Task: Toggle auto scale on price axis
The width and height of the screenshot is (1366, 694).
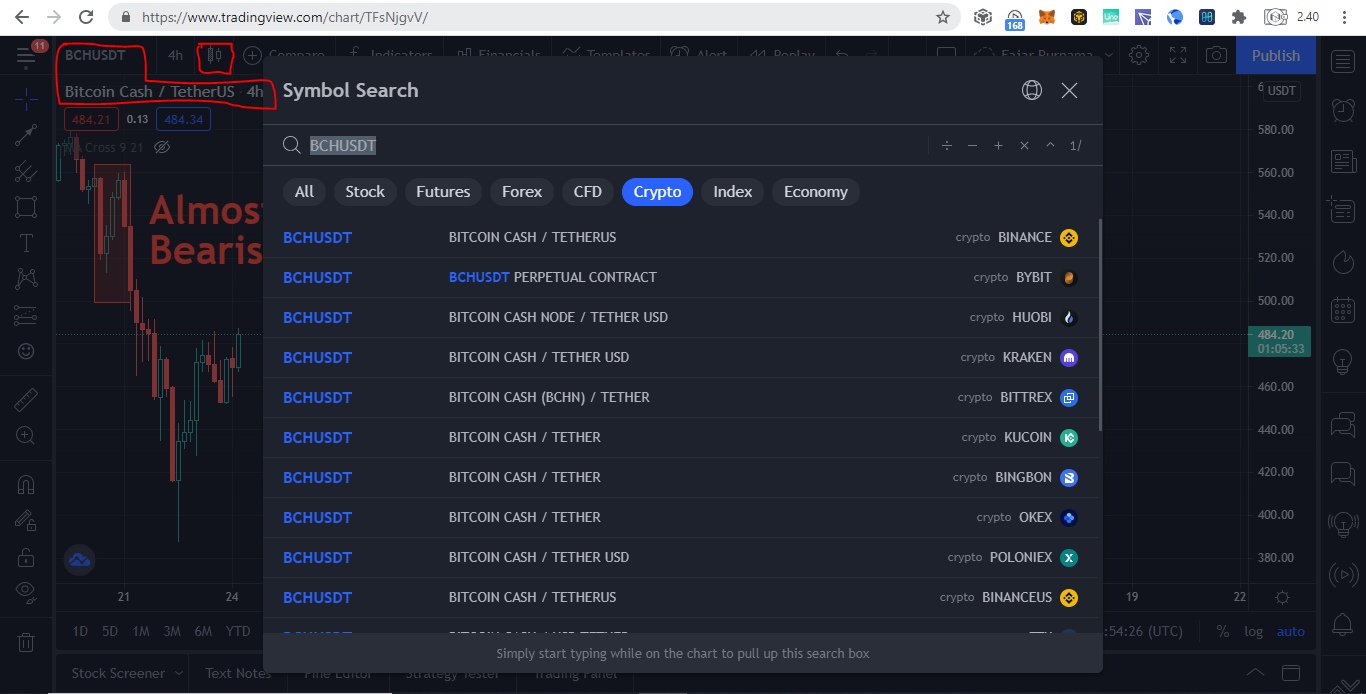Action: click(x=1290, y=631)
